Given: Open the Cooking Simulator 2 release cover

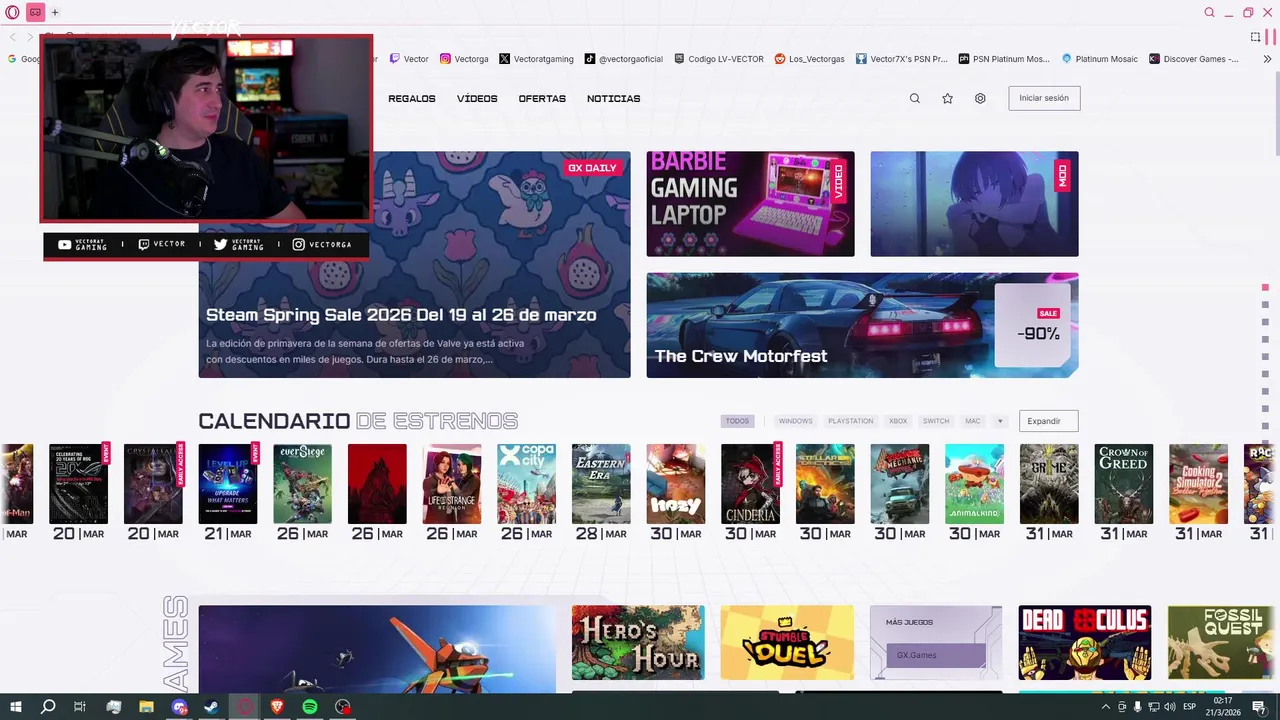Looking at the screenshot, I should 1198,484.
